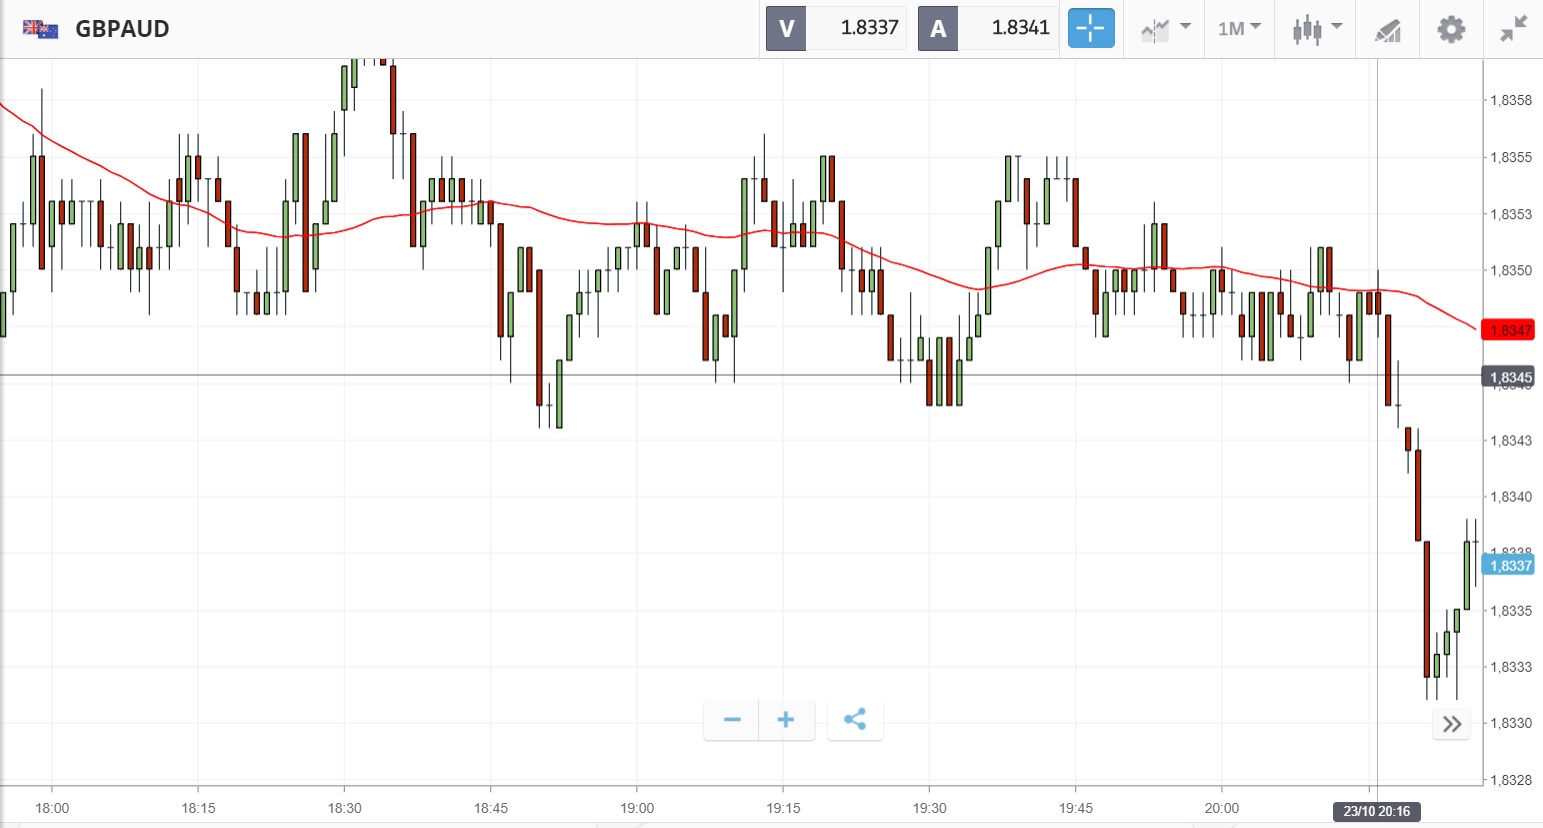The image size is (1543, 828).
Task: Click the GBPAUD flag icon
Action: [40, 28]
